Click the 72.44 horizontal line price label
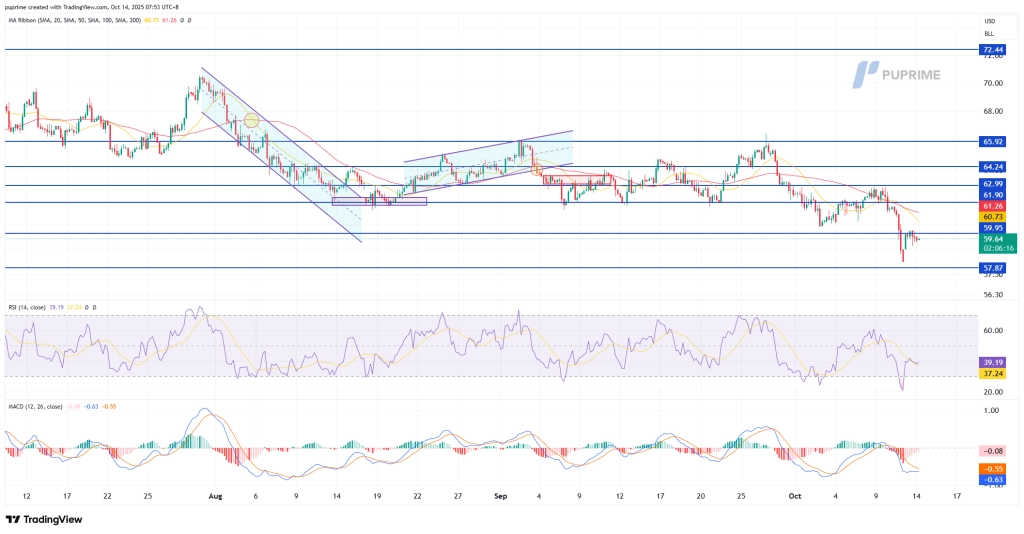Screen dimensions: 1024x534 pyautogui.click(x=993, y=49)
